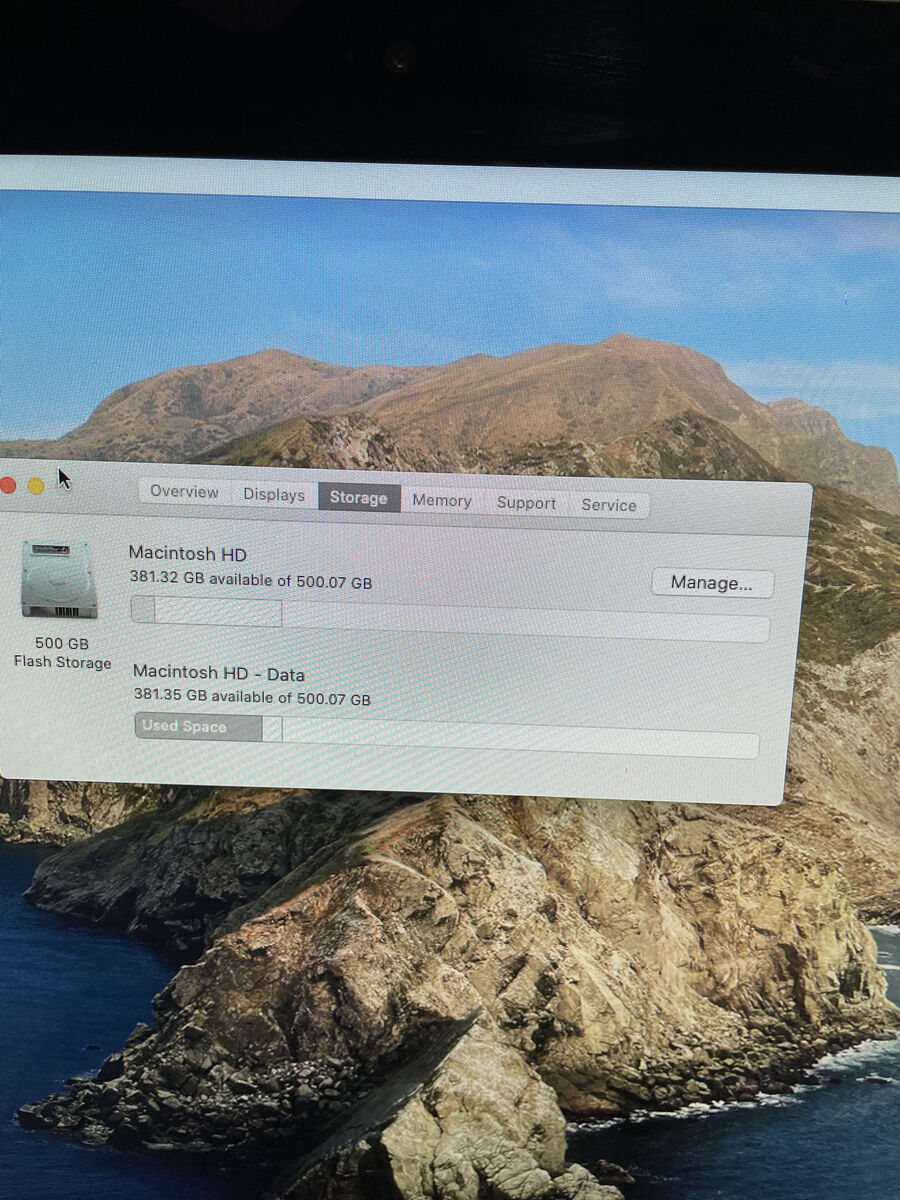Viewport: 900px width, 1200px height.
Task: Select the Storage tab
Action: tap(358, 498)
